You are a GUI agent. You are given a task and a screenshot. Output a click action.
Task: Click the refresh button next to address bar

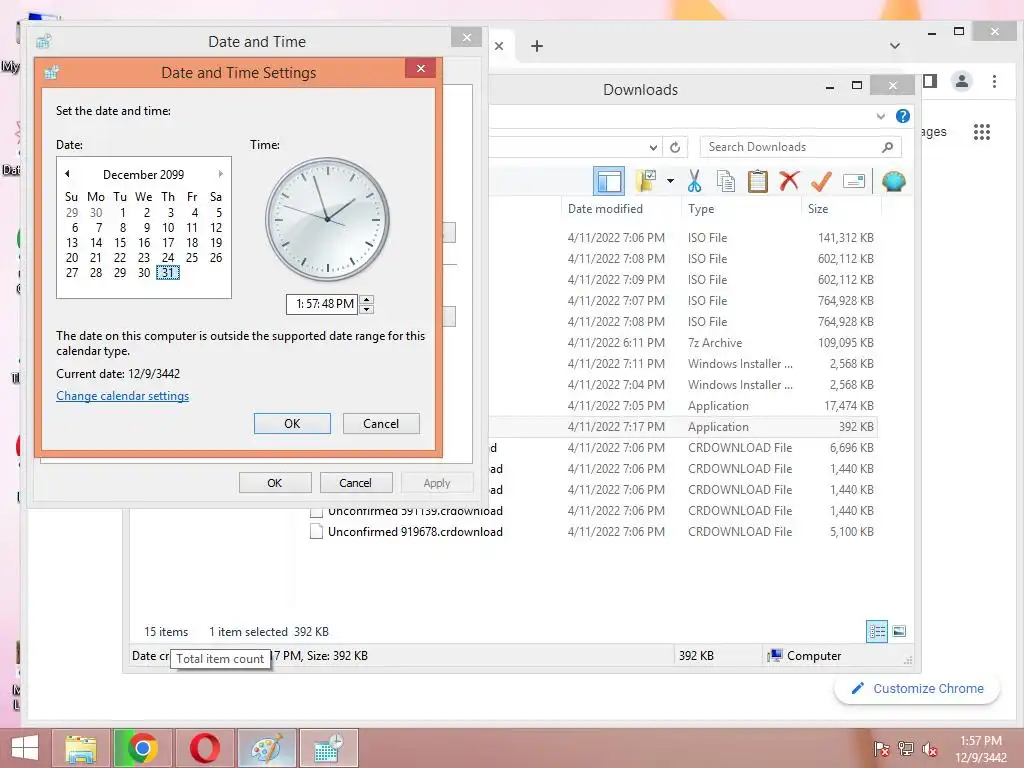tap(675, 147)
